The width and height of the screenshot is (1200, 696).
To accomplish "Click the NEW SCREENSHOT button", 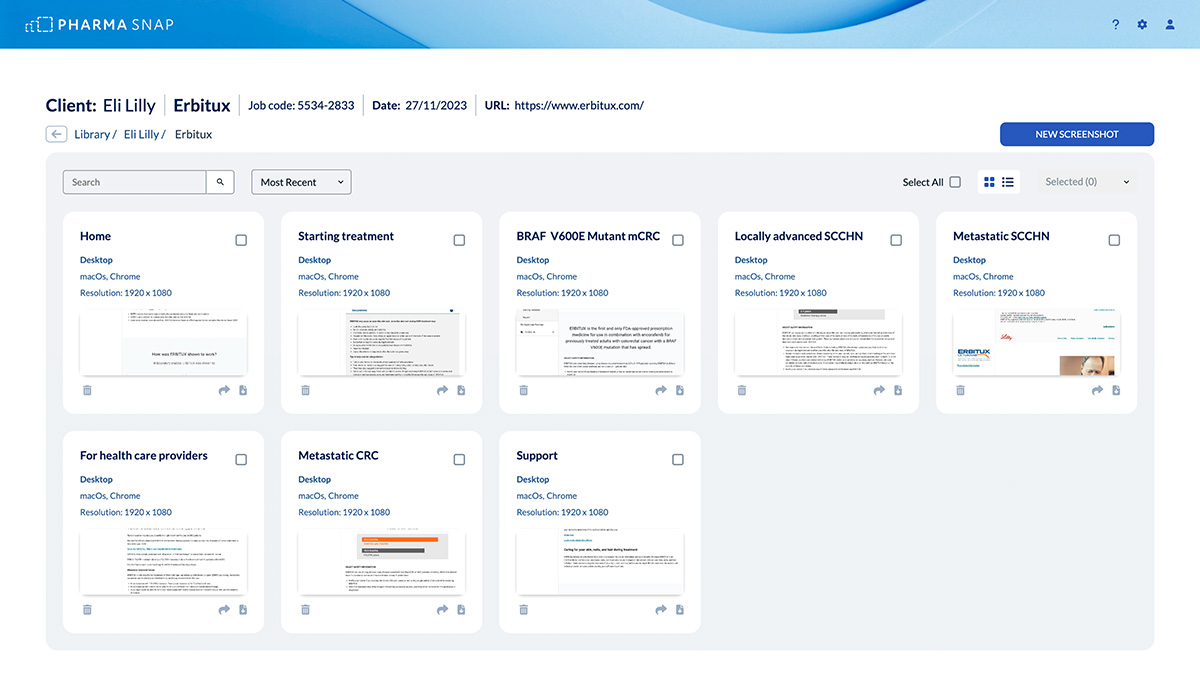I will pyautogui.click(x=1077, y=134).
